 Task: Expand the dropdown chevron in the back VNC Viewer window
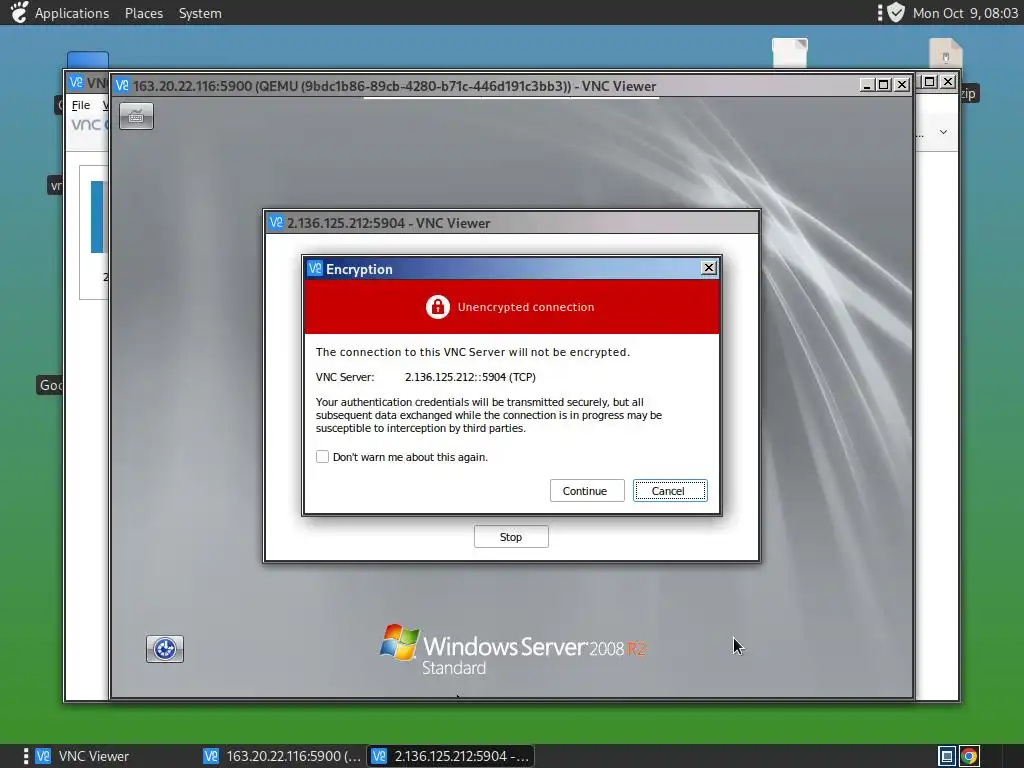pos(943,132)
